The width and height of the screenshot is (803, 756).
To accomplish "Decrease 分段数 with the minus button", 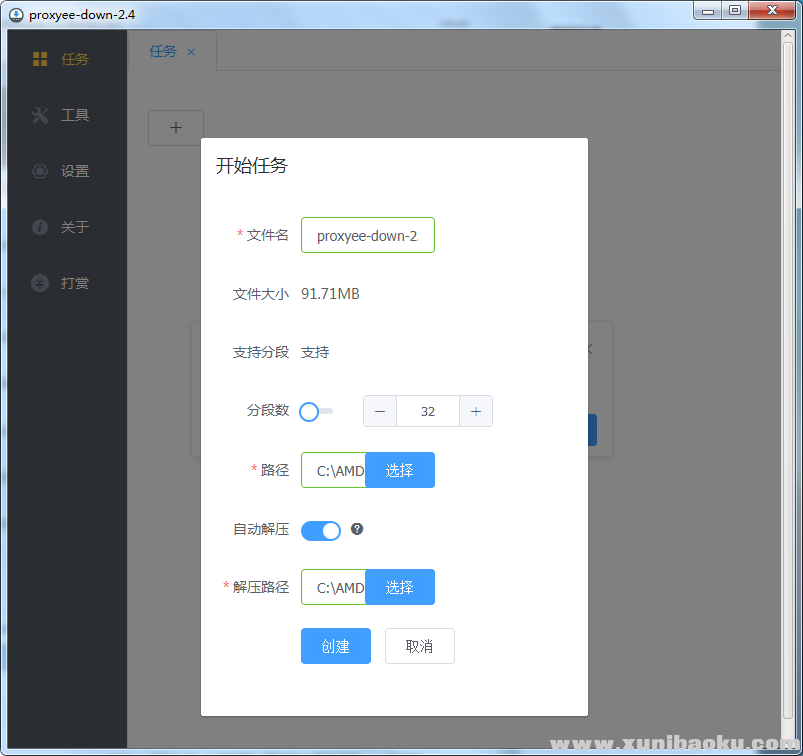I will 380,411.
